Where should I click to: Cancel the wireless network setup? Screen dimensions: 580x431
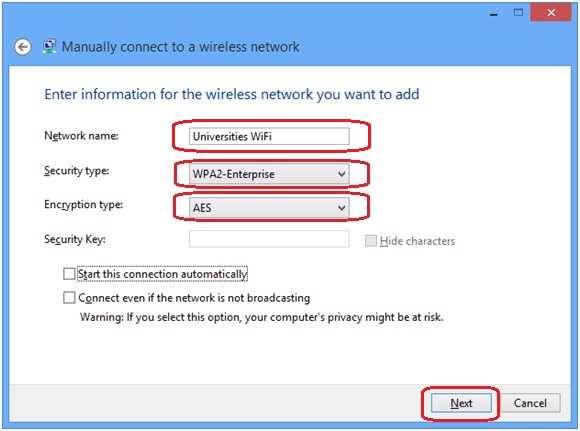tap(530, 403)
